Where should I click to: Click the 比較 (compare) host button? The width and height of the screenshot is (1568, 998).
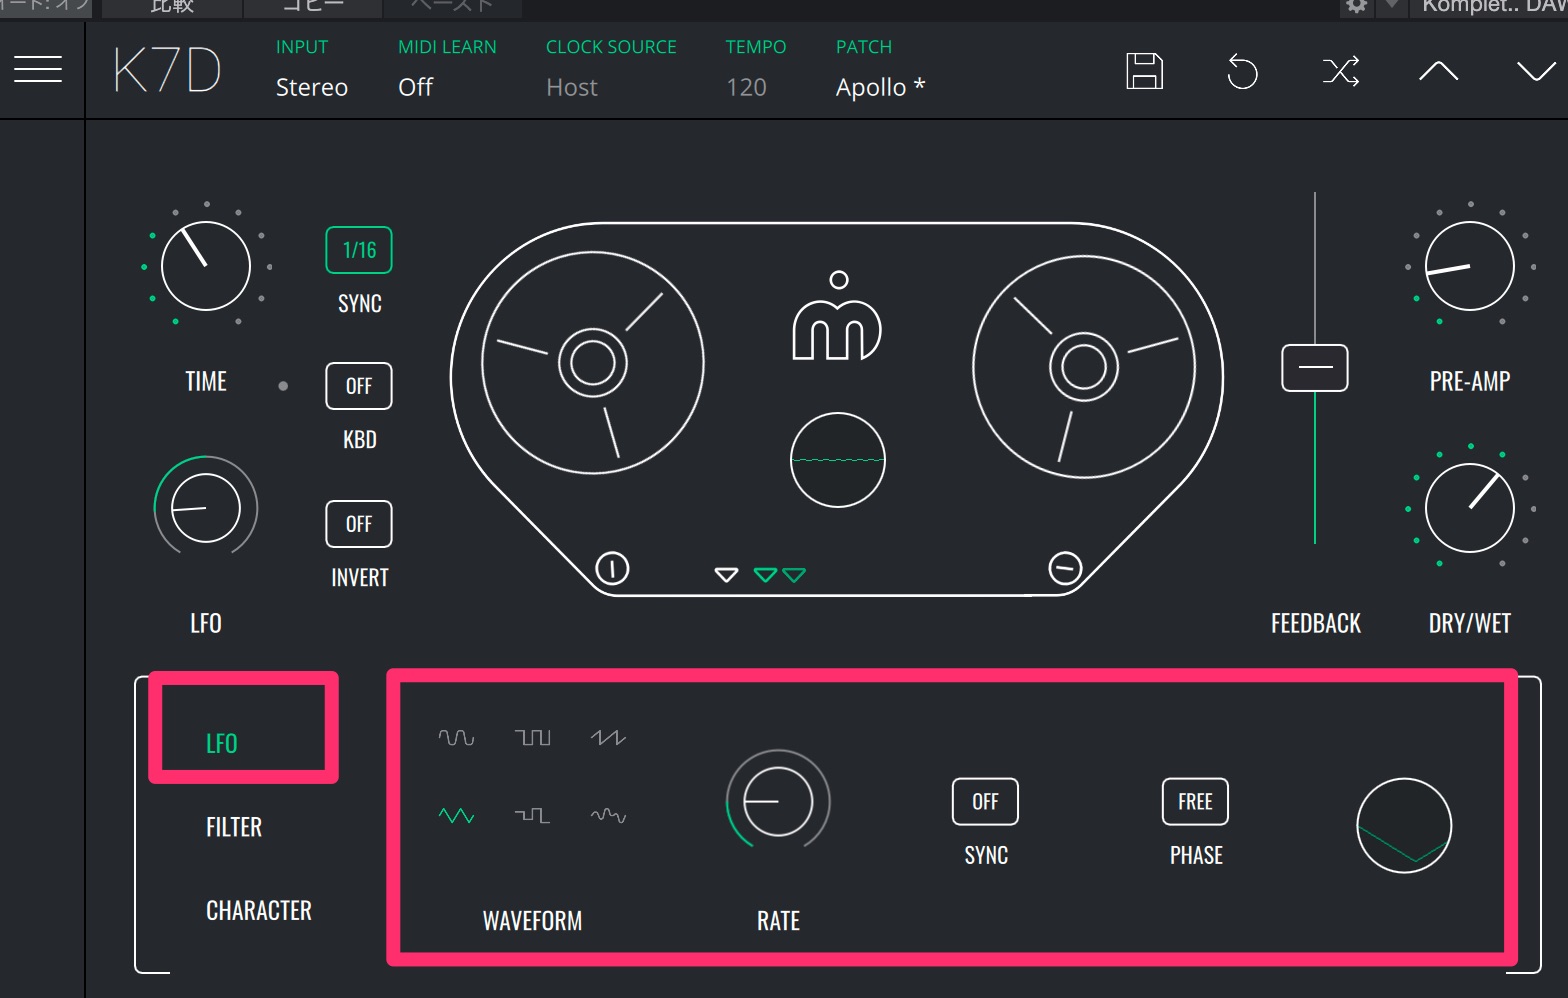(x=172, y=7)
